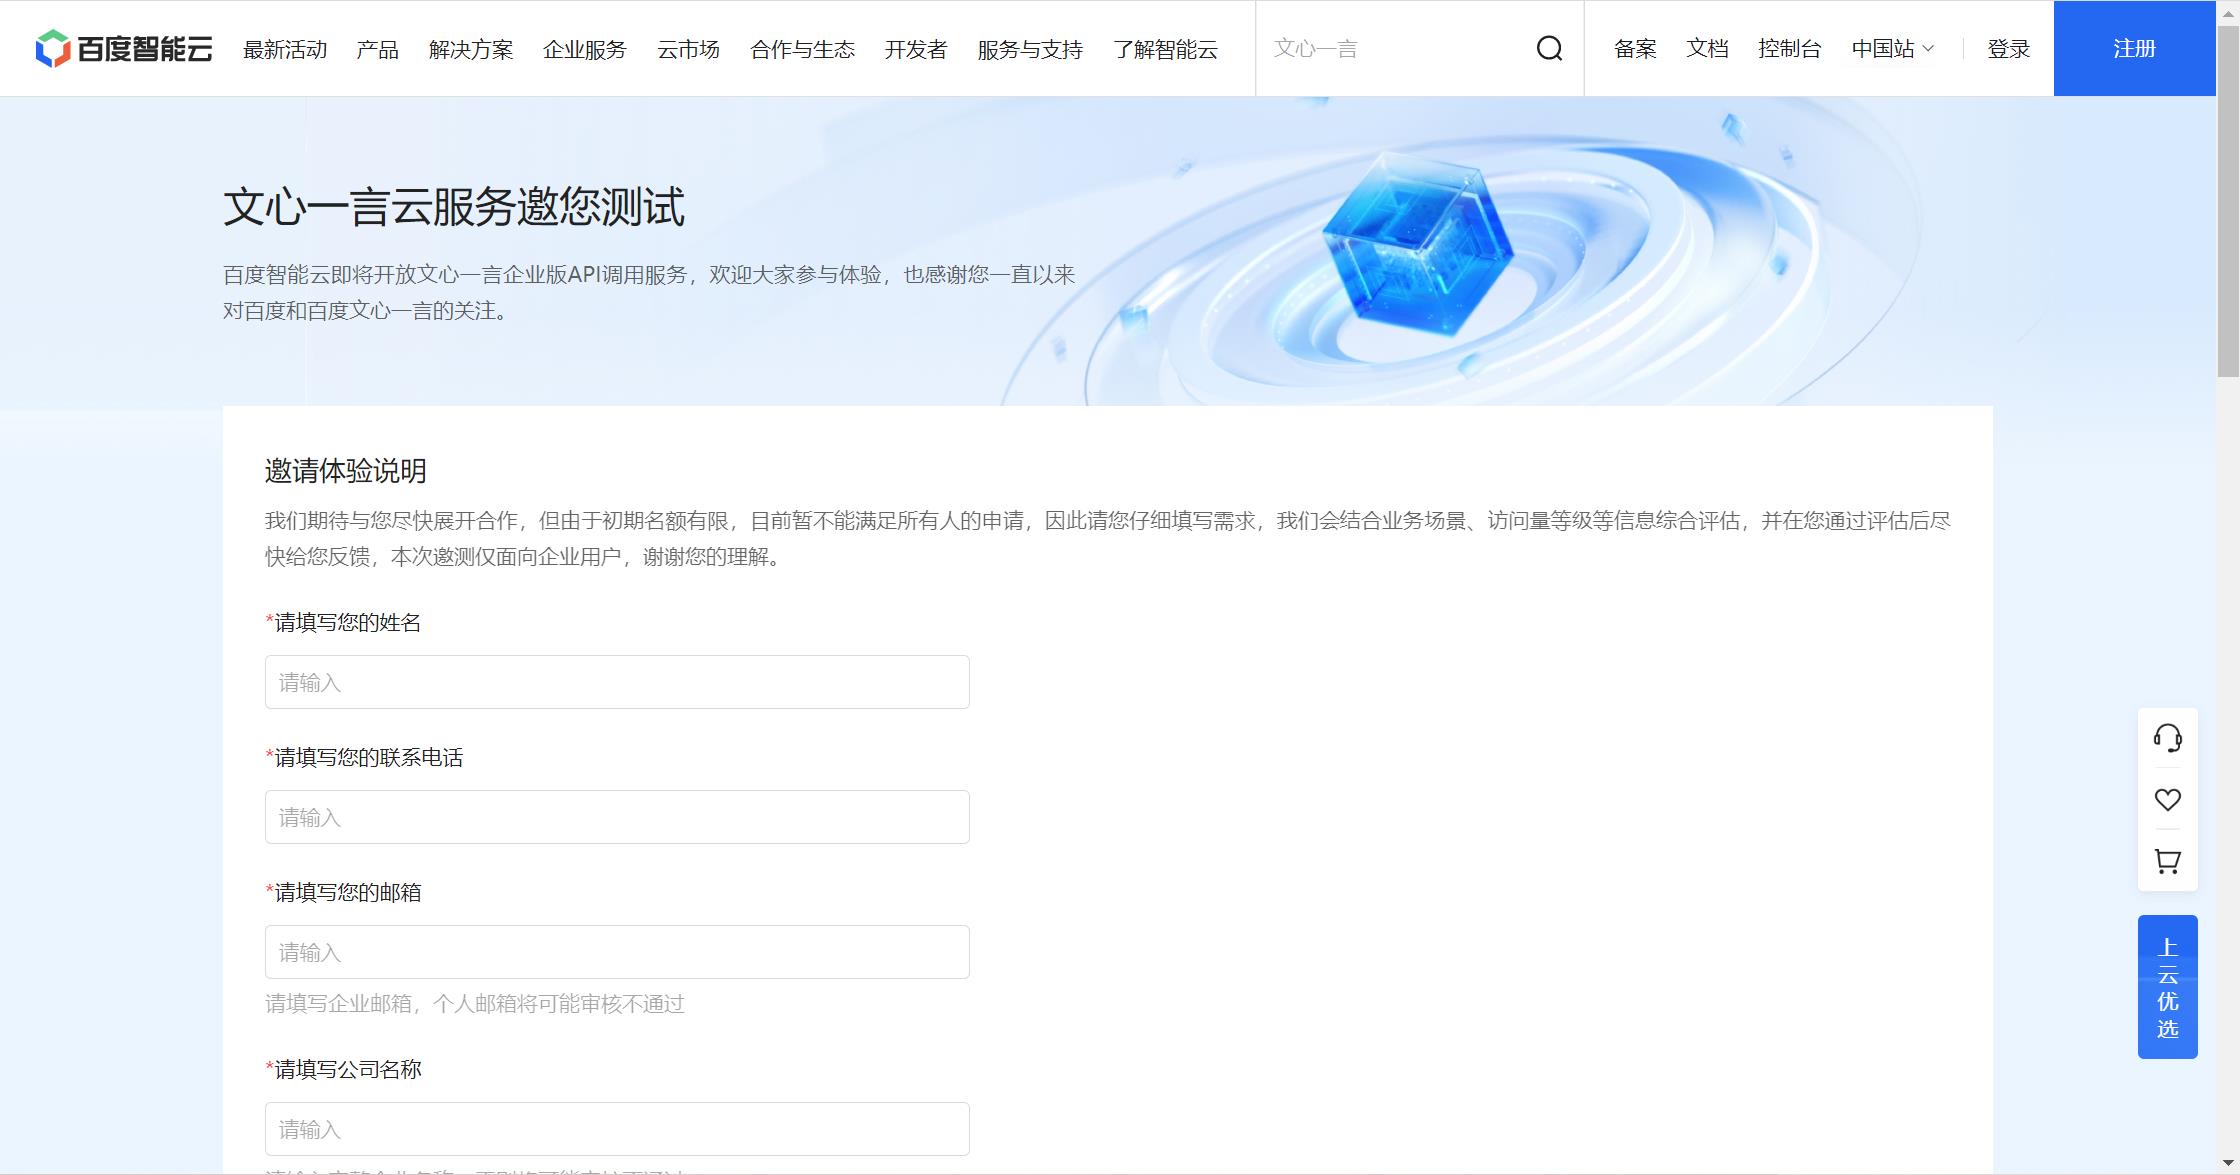
Task: Open the shopping cart icon
Action: (2167, 861)
